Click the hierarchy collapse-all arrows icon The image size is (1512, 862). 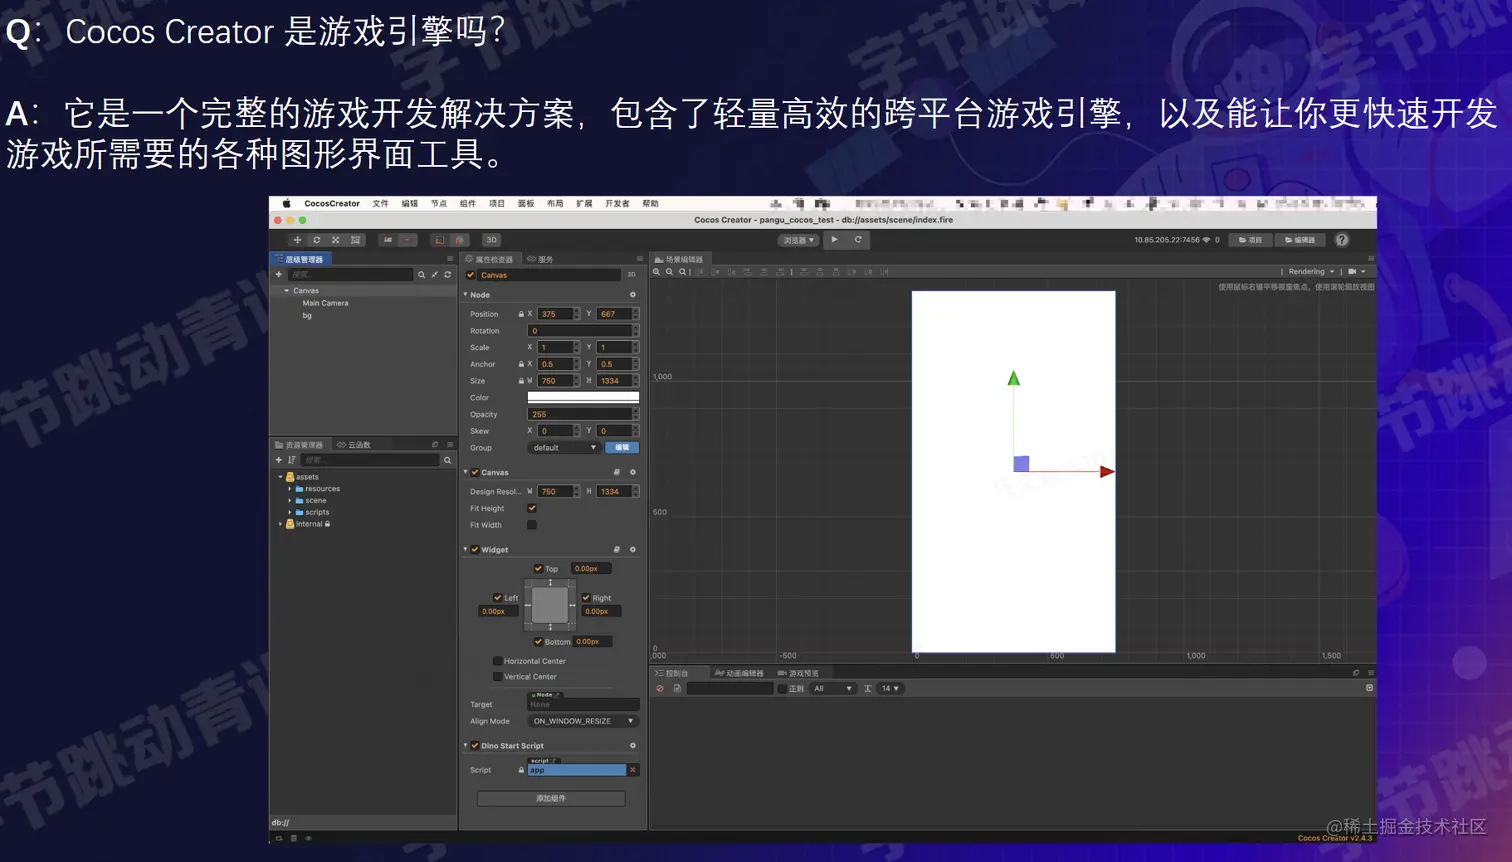(435, 274)
